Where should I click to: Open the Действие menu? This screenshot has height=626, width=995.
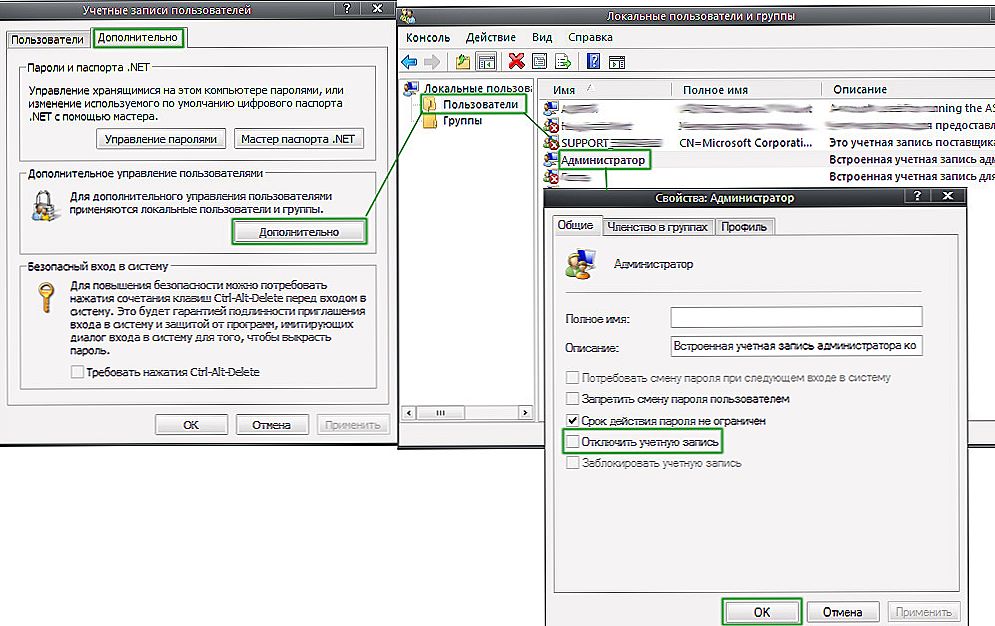(x=491, y=37)
